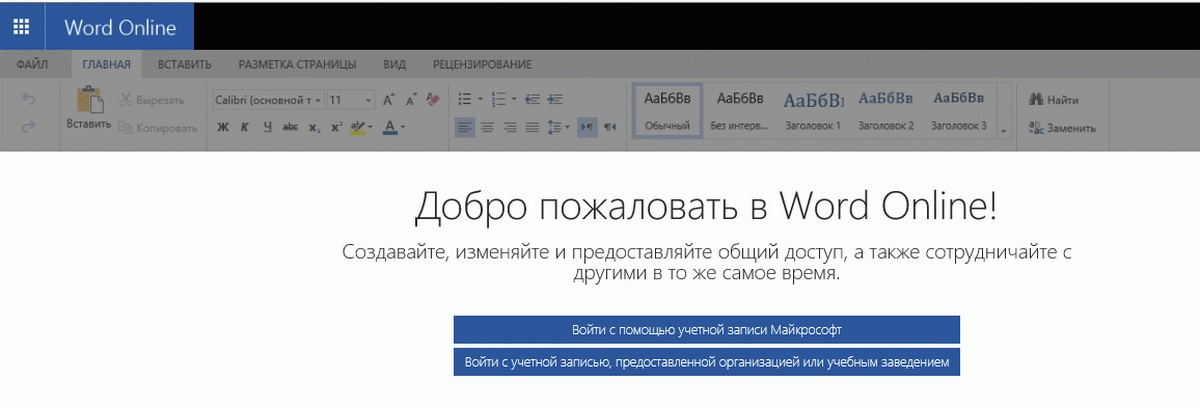Toggle strikethrough (abc) formatting
The image size is (1200, 408).
tap(290, 127)
